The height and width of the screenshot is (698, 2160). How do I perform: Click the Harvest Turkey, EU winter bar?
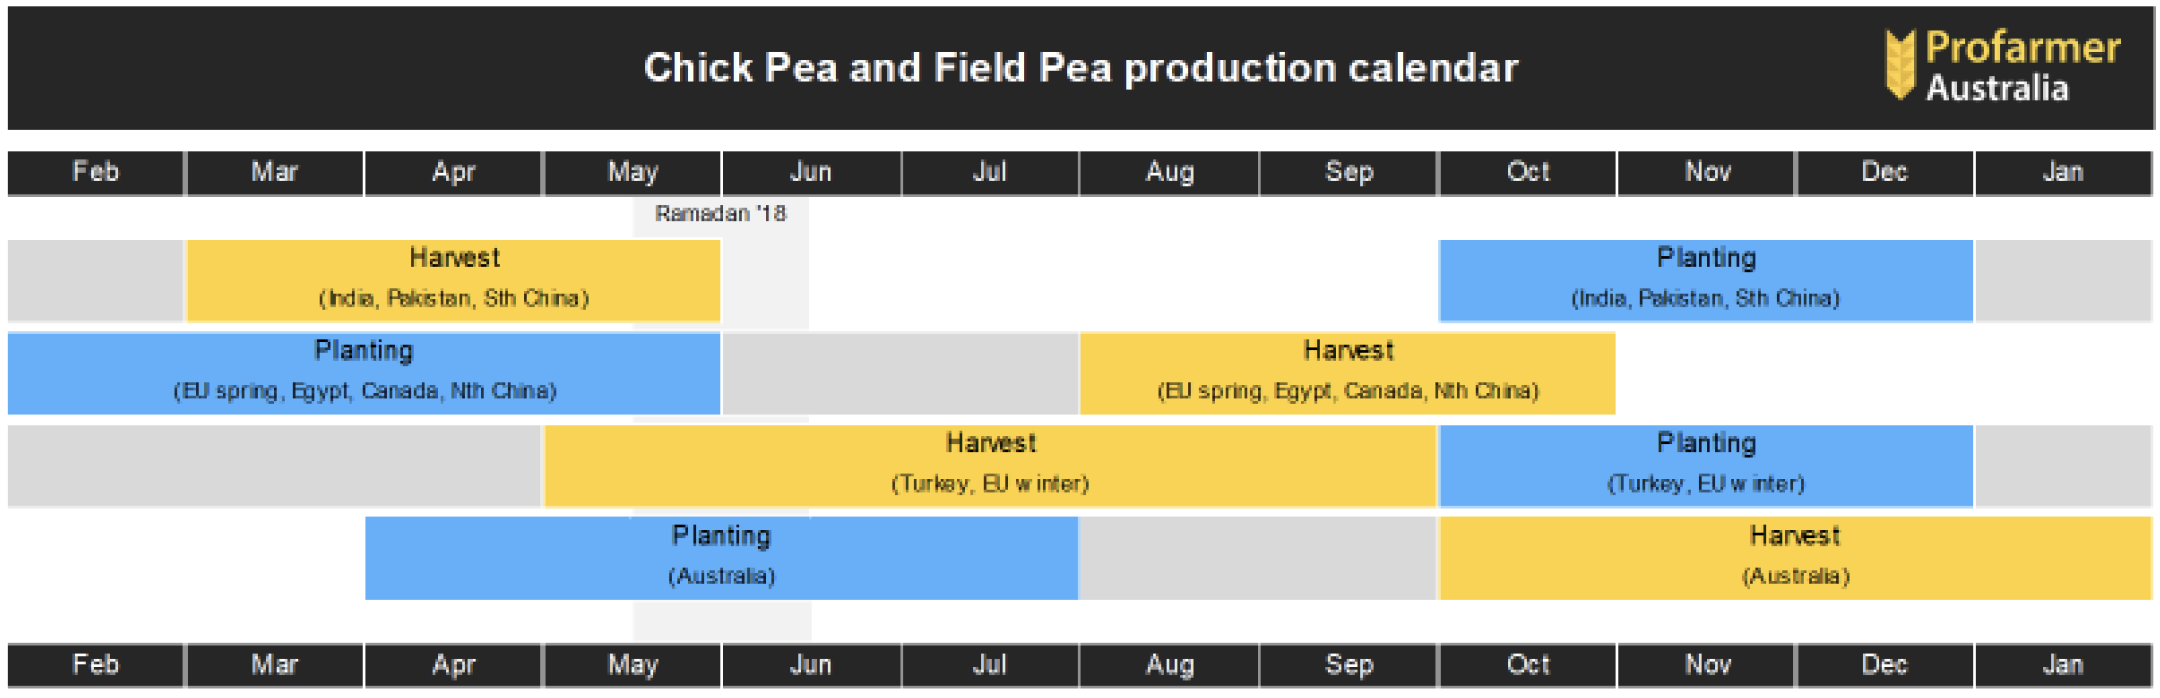pyautogui.click(x=990, y=466)
